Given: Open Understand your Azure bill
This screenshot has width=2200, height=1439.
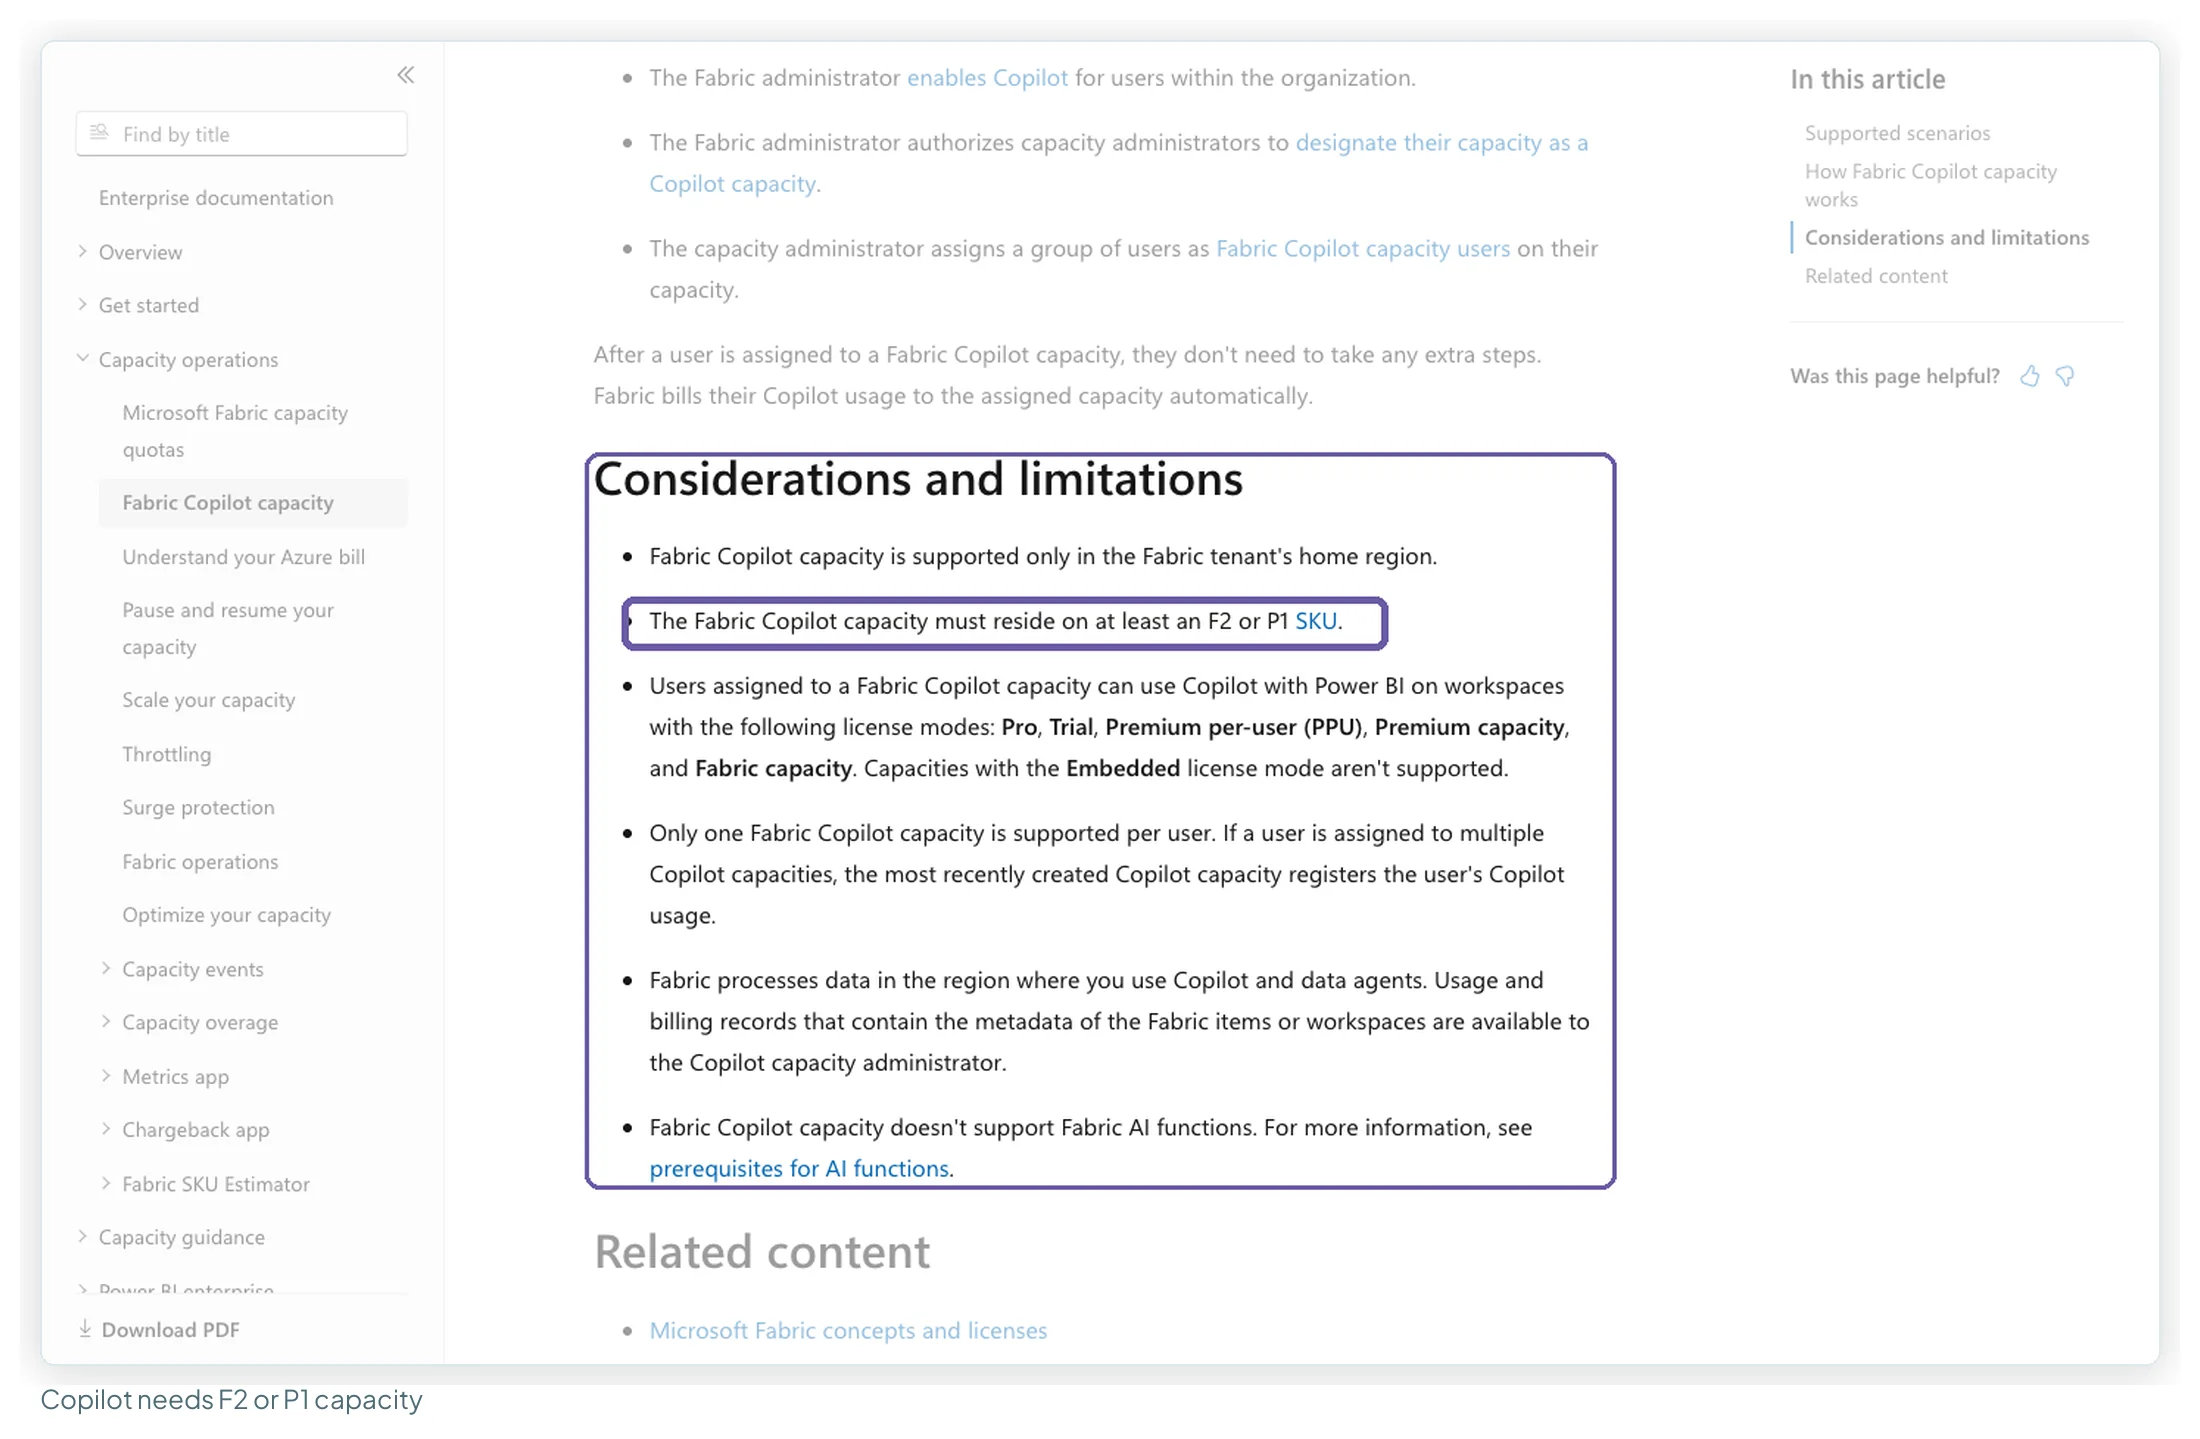Looking at the screenshot, I should coord(243,557).
